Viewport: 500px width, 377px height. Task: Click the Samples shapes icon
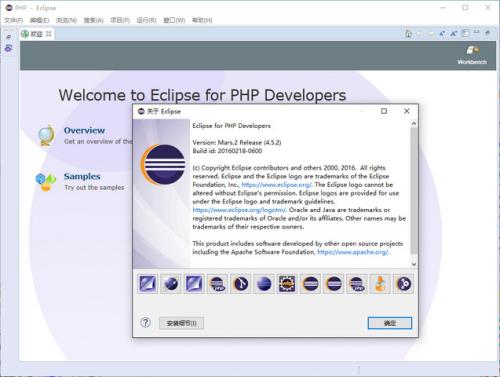(x=46, y=182)
